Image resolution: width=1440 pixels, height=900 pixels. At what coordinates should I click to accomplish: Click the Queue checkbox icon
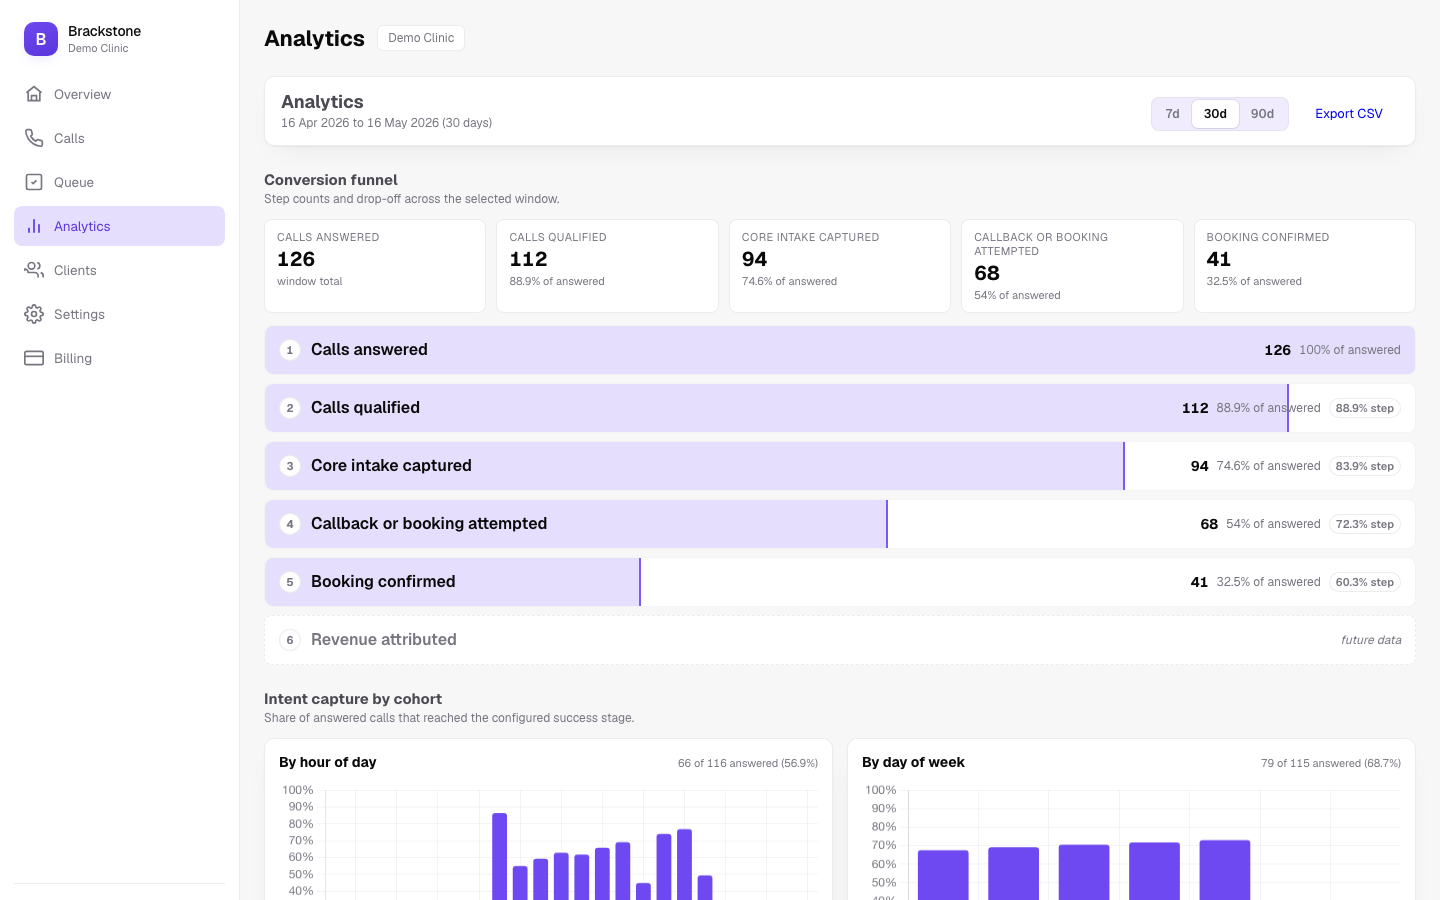point(34,182)
